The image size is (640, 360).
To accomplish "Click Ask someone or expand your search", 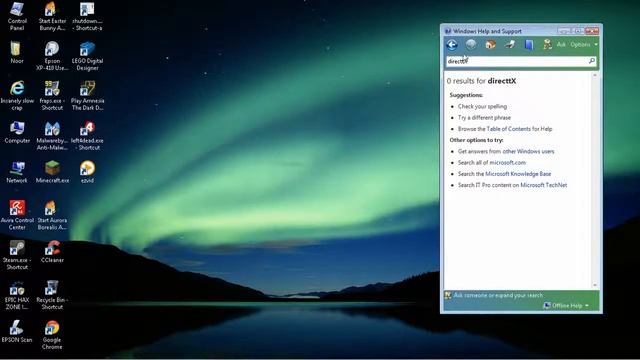I will (498, 295).
